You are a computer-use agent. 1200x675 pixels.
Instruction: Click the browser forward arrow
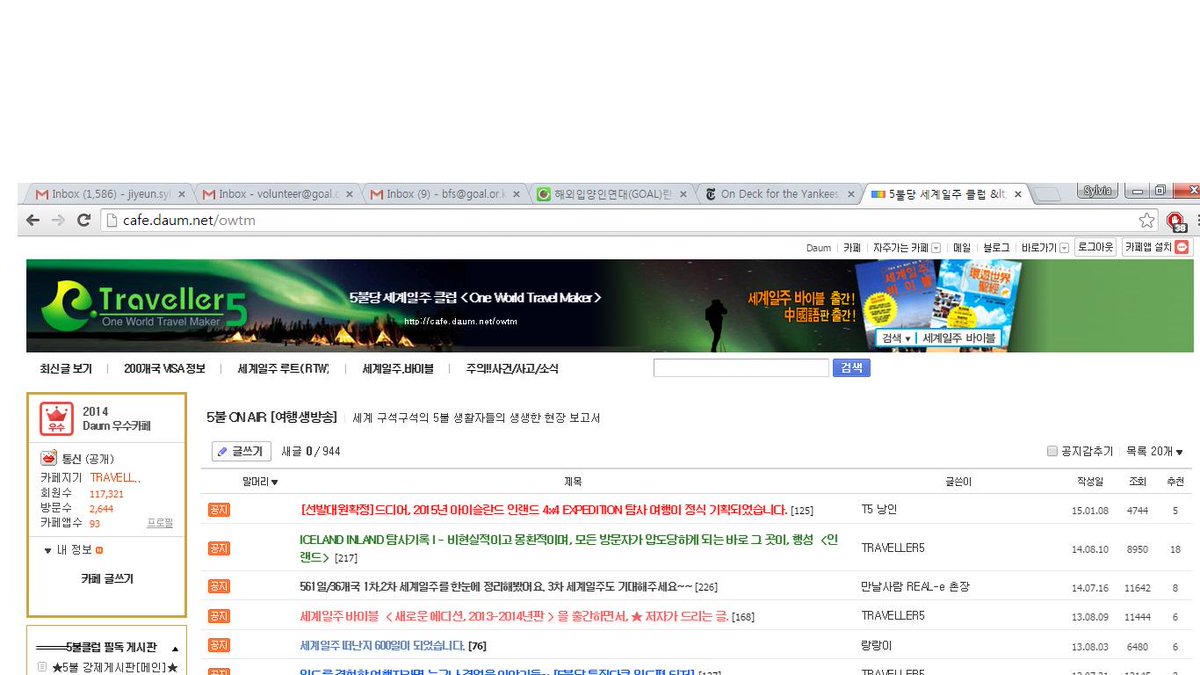click(x=59, y=220)
